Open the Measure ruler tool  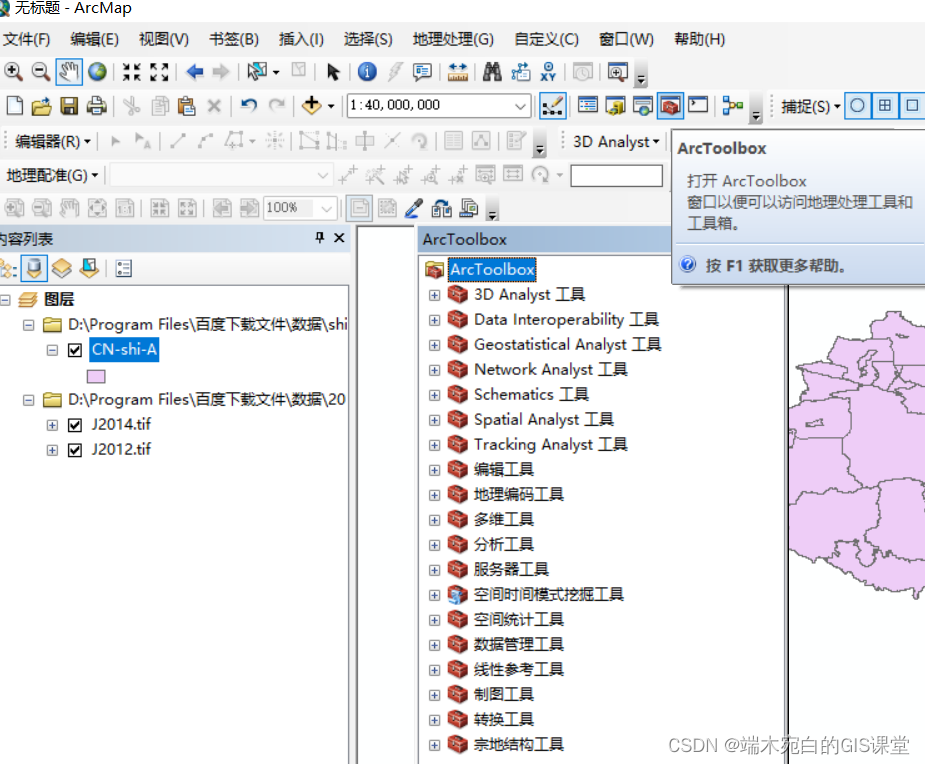pos(458,72)
